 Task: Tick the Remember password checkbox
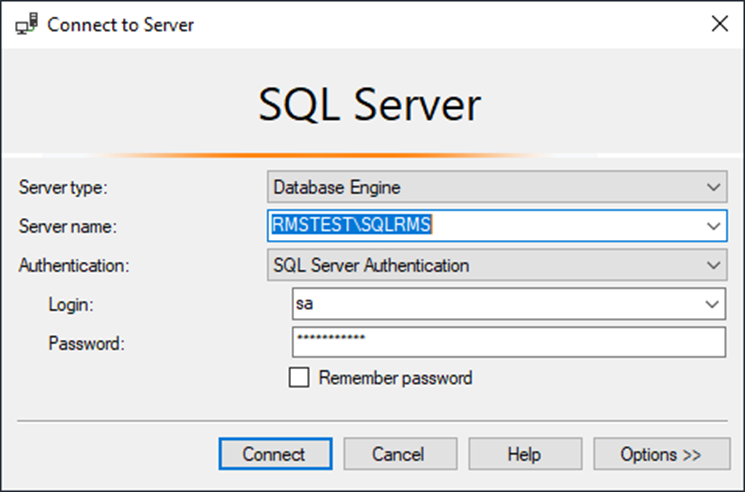(299, 378)
